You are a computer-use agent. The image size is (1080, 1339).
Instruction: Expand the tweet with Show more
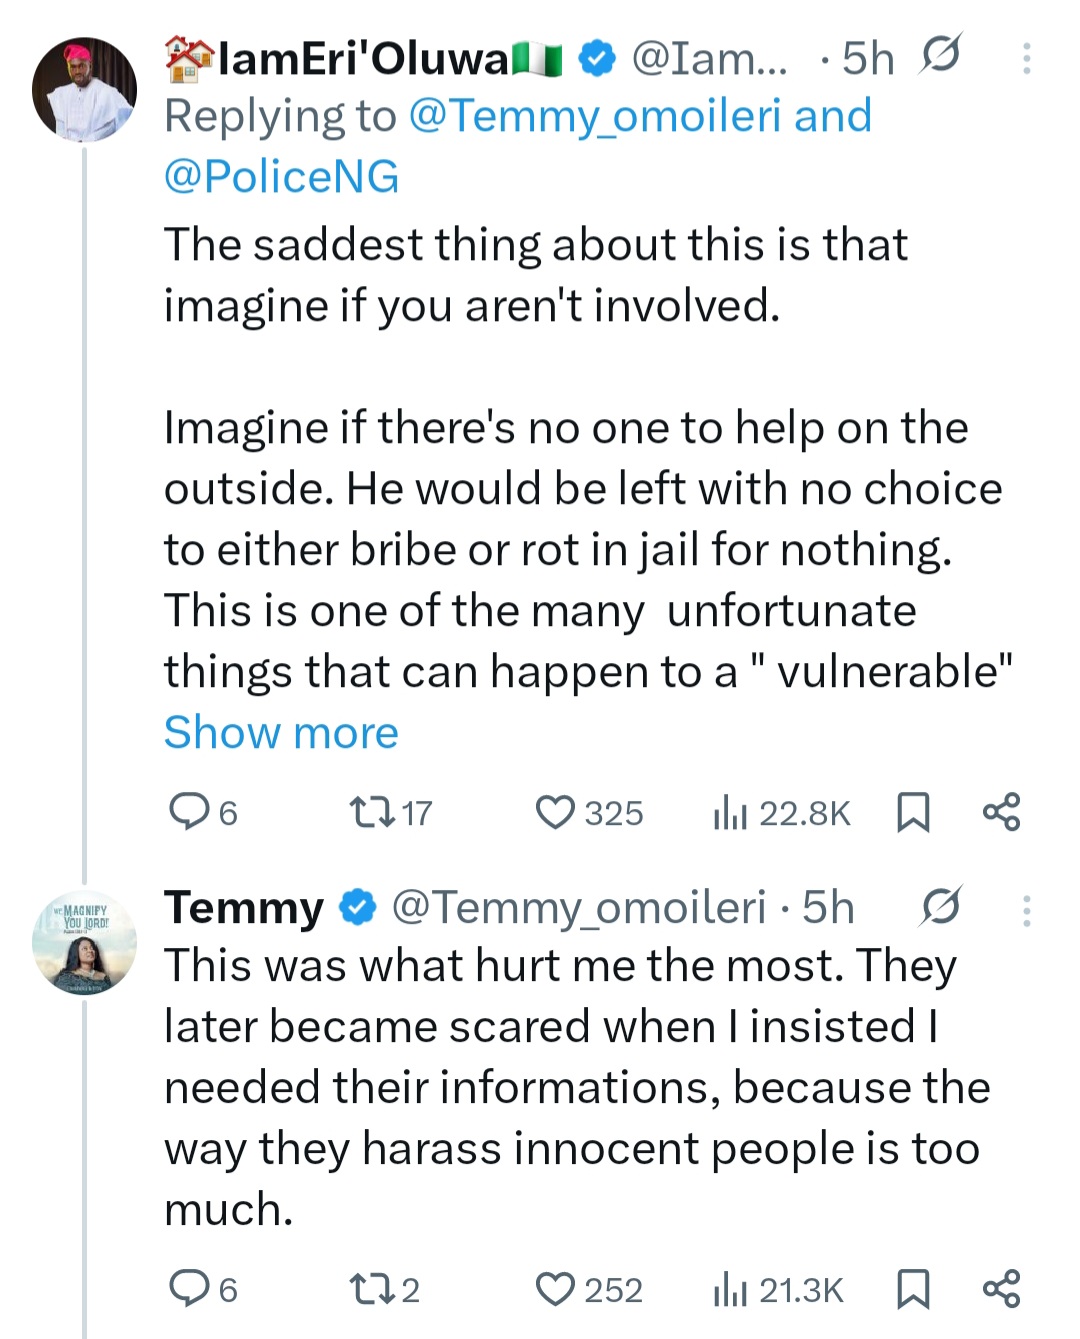click(281, 732)
